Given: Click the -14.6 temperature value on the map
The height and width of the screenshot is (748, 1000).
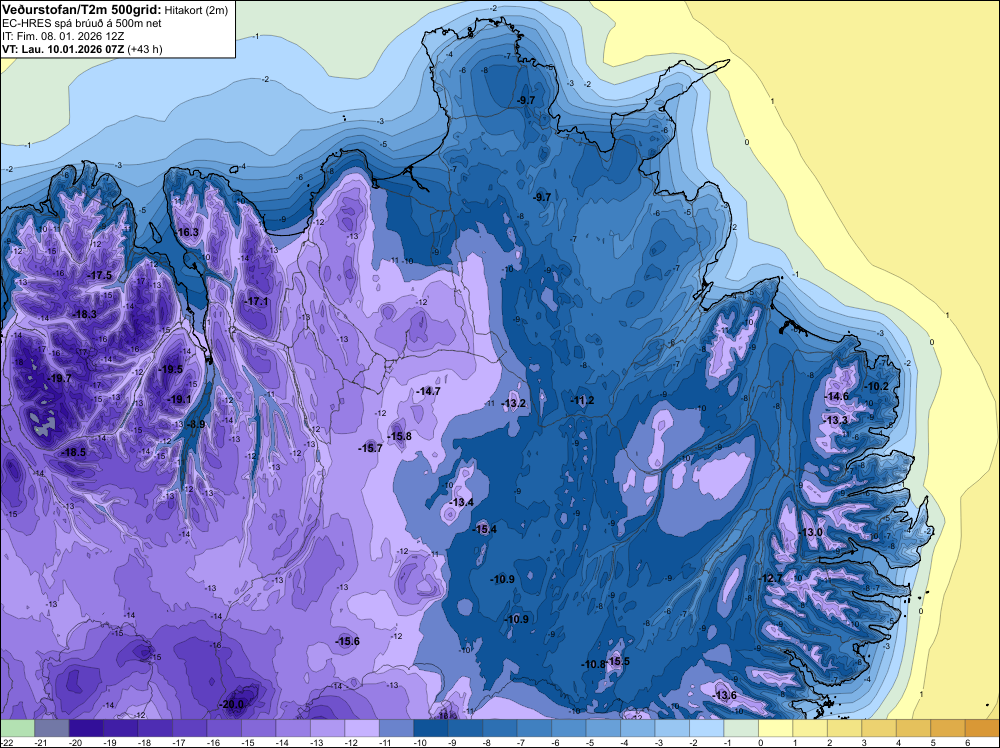Looking at the screenshot, I should (837, 397).
